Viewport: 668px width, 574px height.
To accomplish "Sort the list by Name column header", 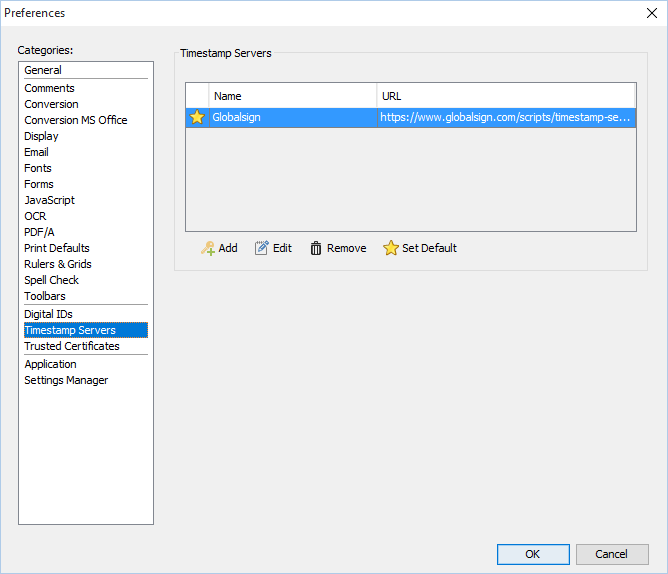I will pyautogui.click(x=292, y=96).
